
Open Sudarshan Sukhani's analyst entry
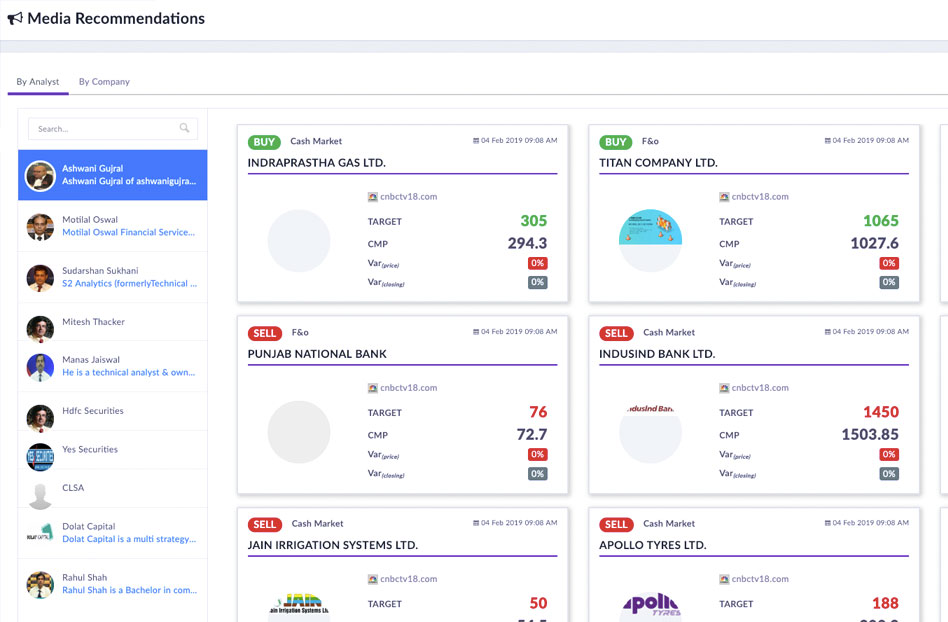click(100, 271)
